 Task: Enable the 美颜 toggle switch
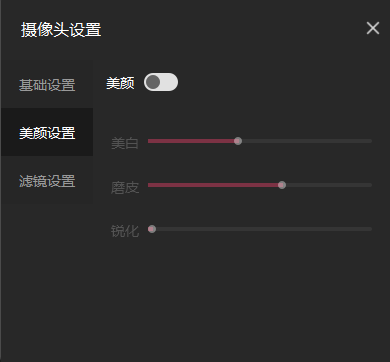coord(161,82)
